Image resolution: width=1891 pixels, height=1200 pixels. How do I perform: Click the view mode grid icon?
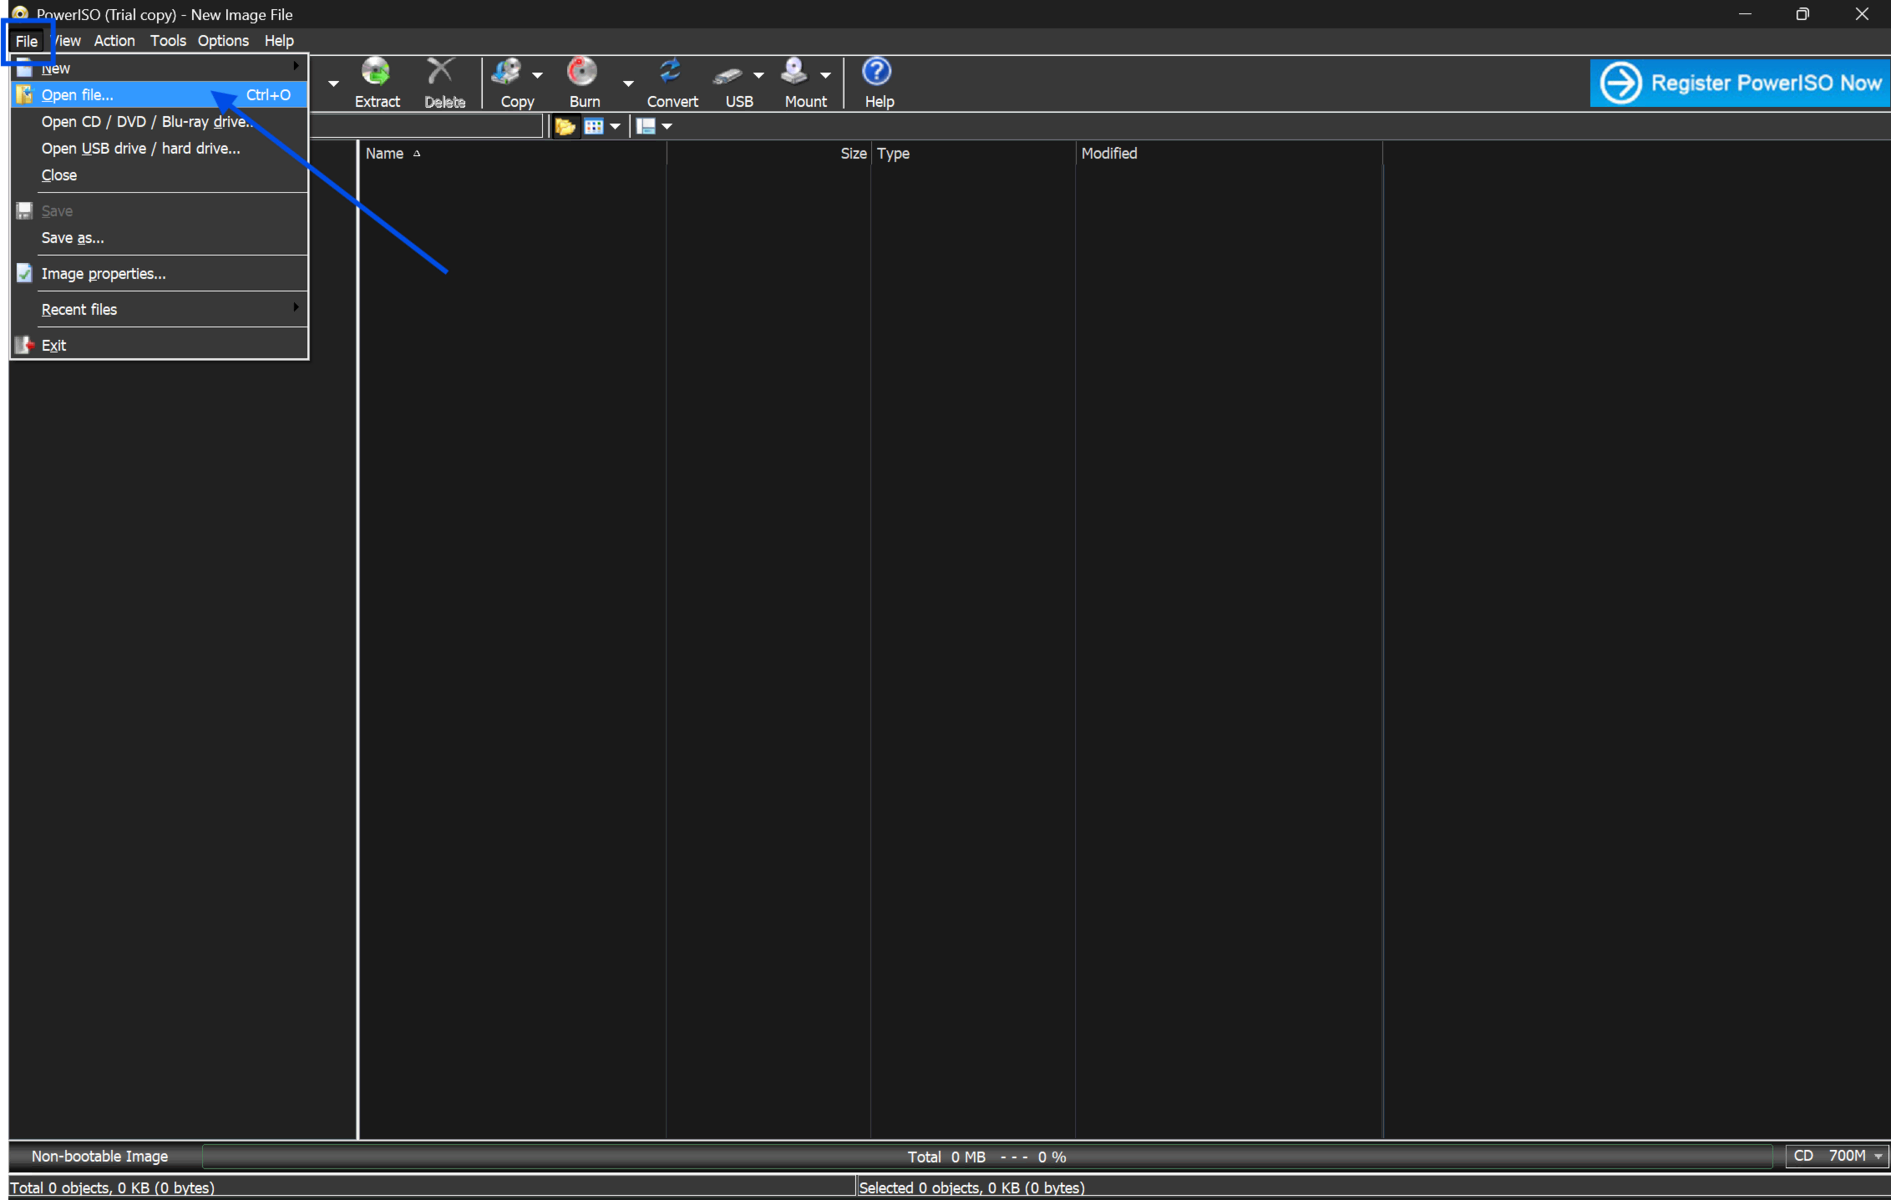(594, 126)
